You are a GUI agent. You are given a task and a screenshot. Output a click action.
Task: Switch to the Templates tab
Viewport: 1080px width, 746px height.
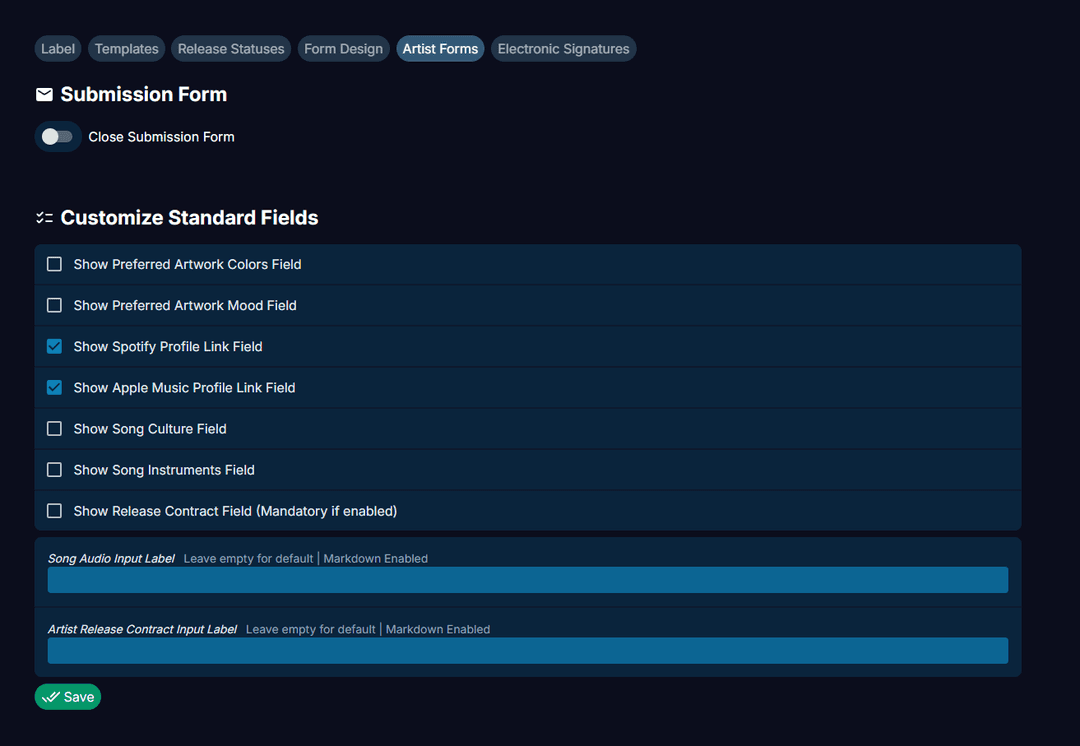(x=126, y=48)
